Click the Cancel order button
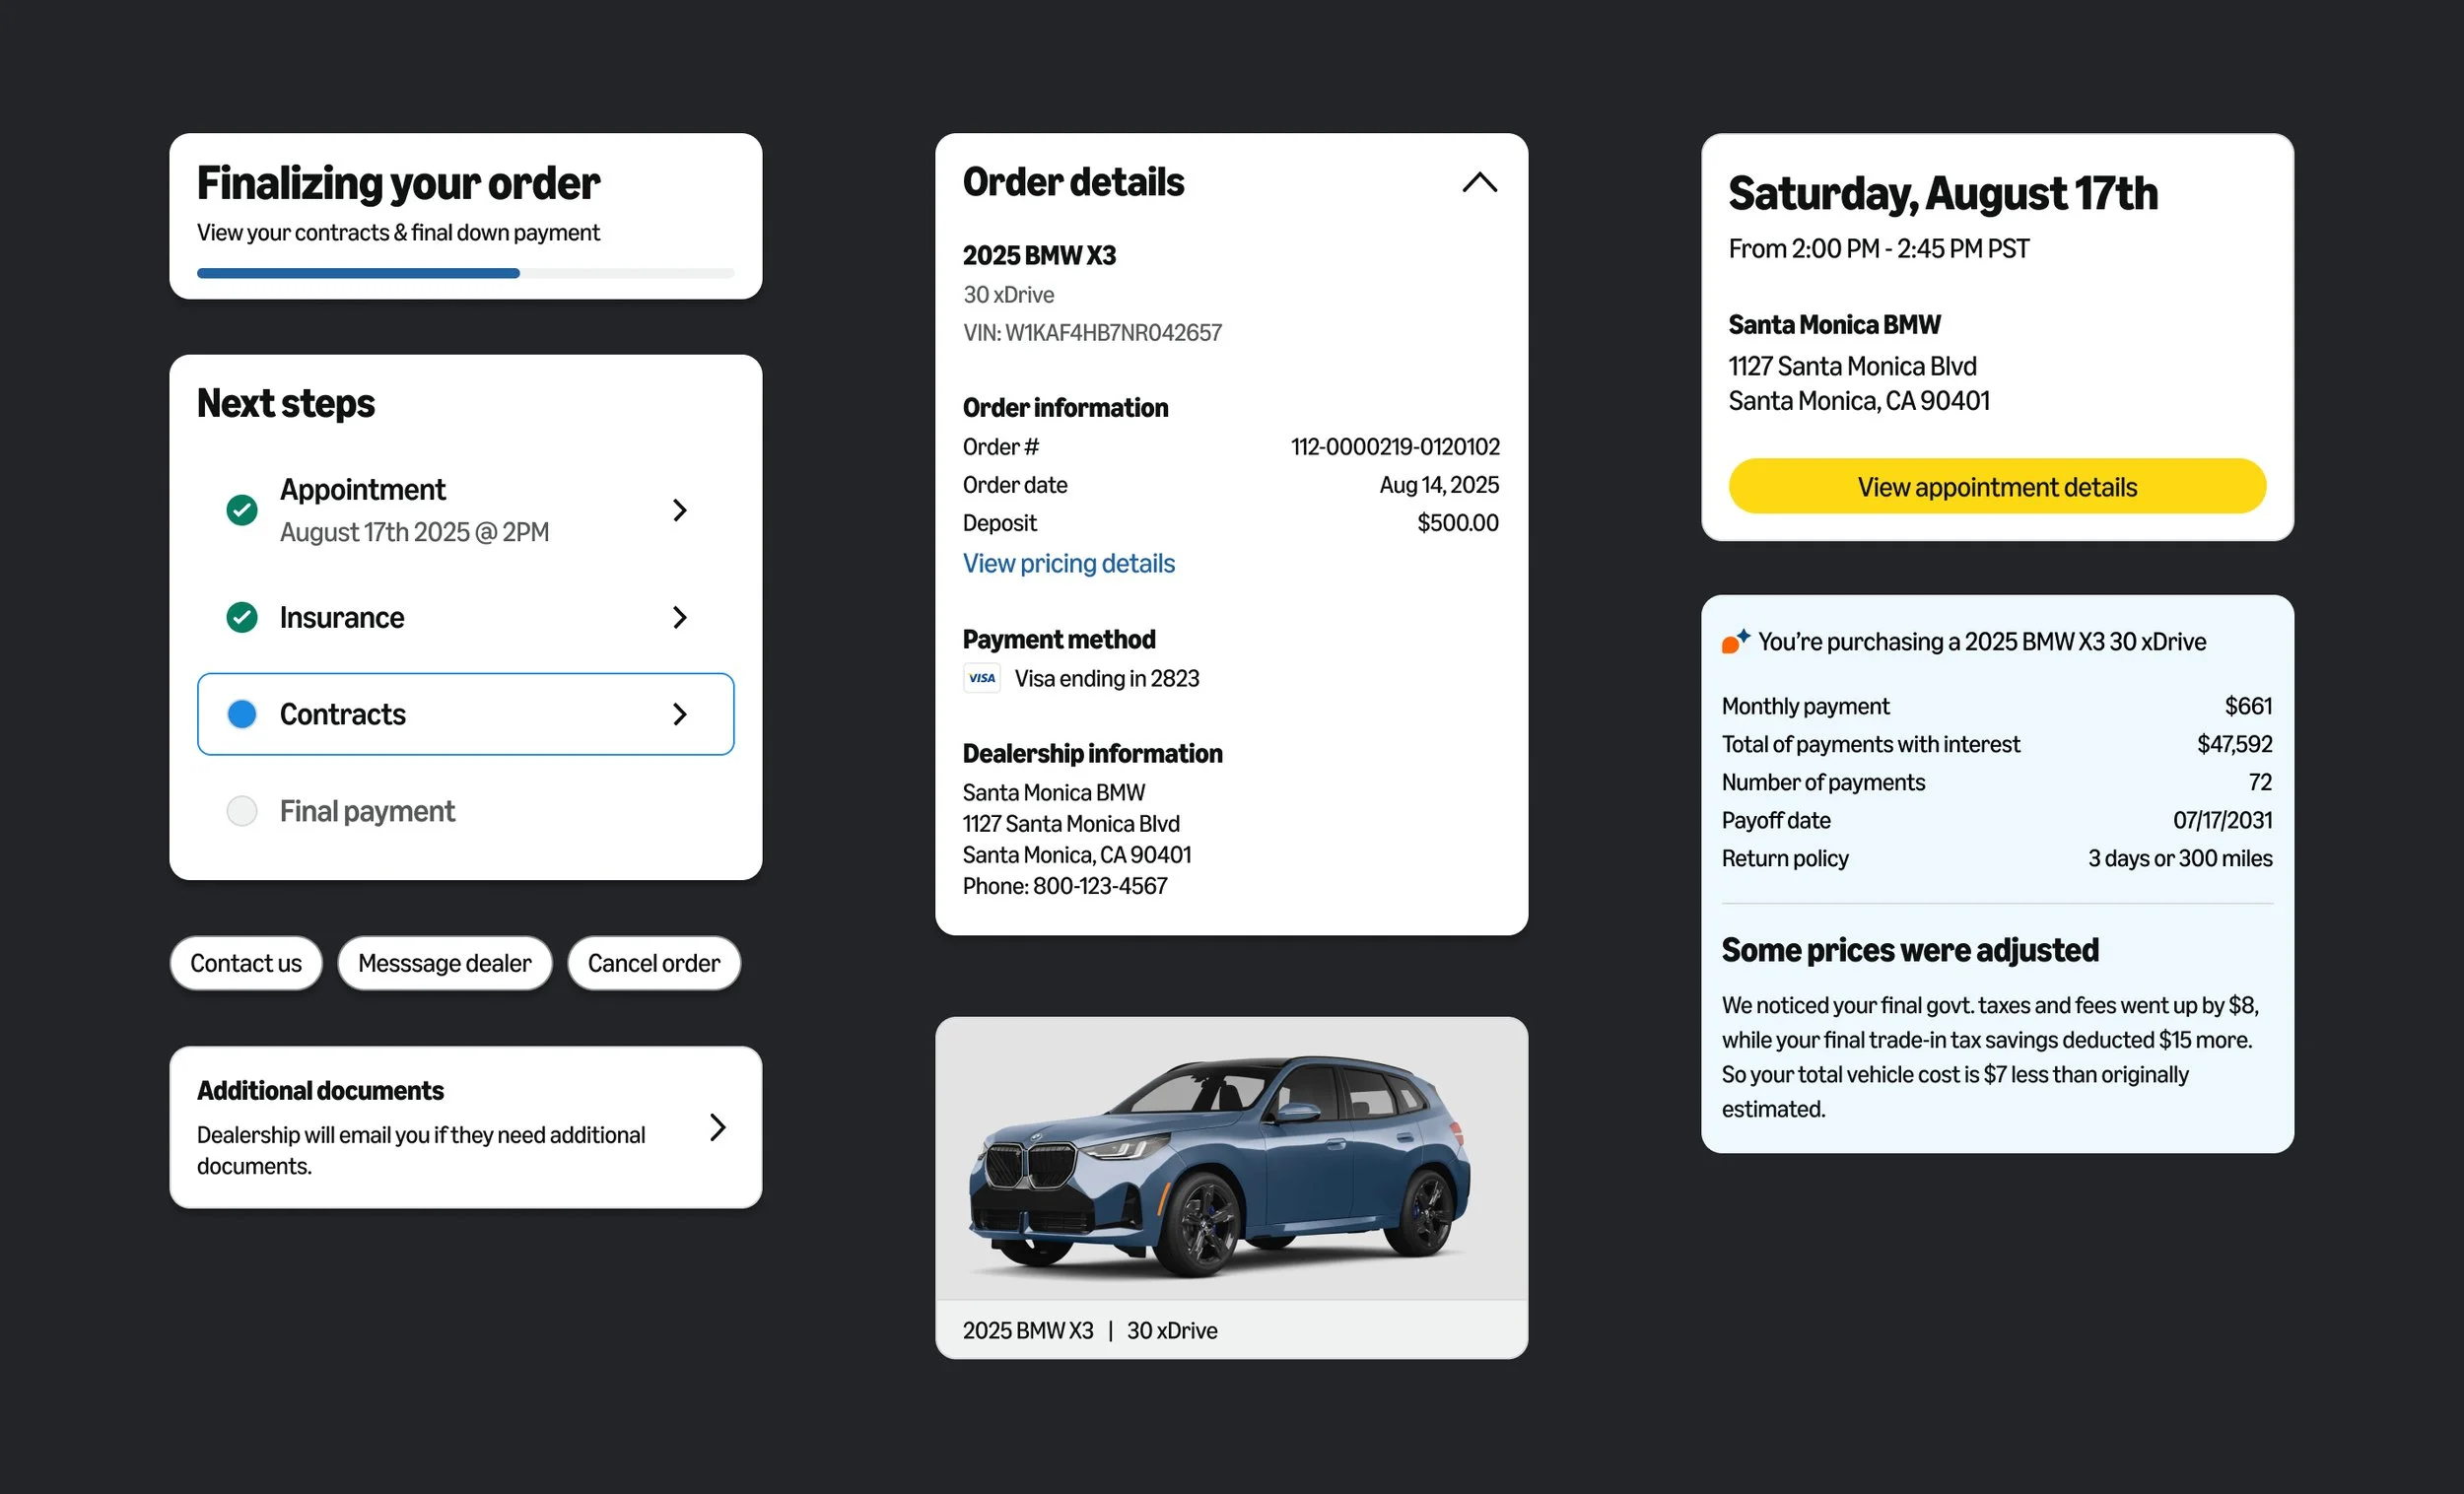Viewport: 2464px width, 1494px height. point(653,963)
